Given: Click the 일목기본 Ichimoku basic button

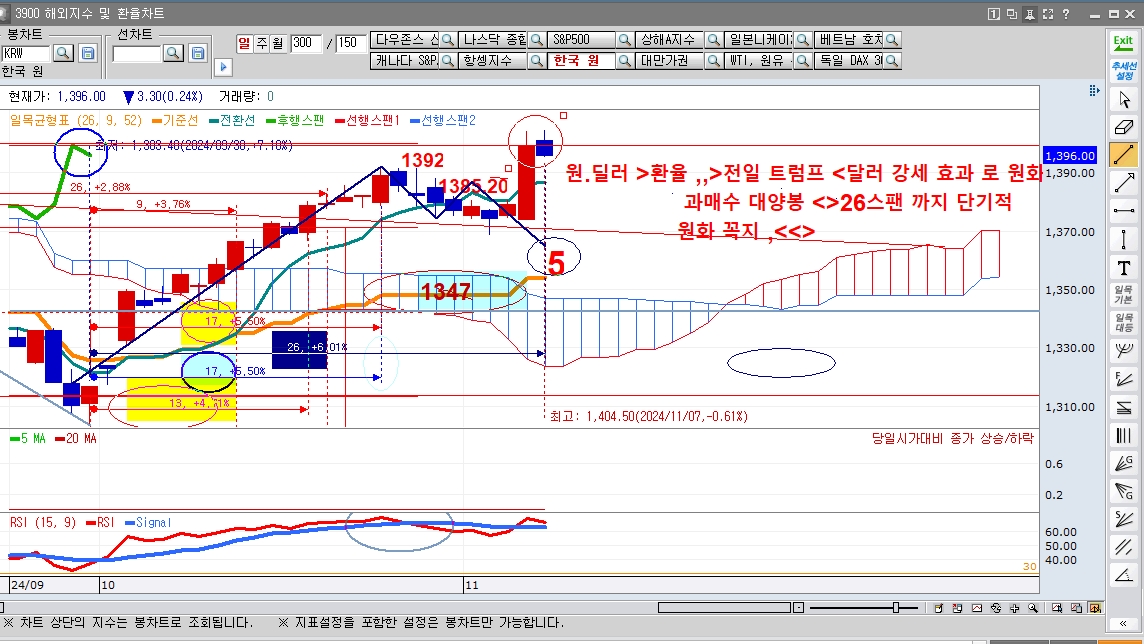Looking at the screenshot, I should [1124, 295].
